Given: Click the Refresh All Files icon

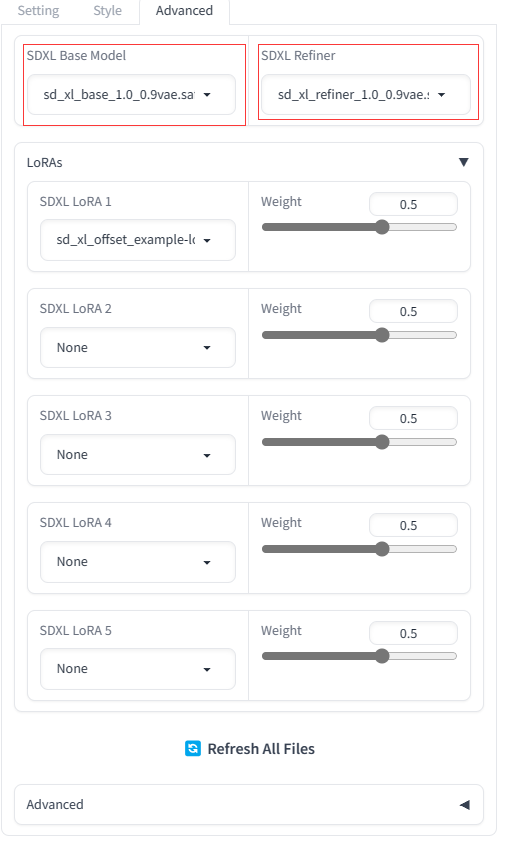Looking at the screenshot, I should click(193, 748).
